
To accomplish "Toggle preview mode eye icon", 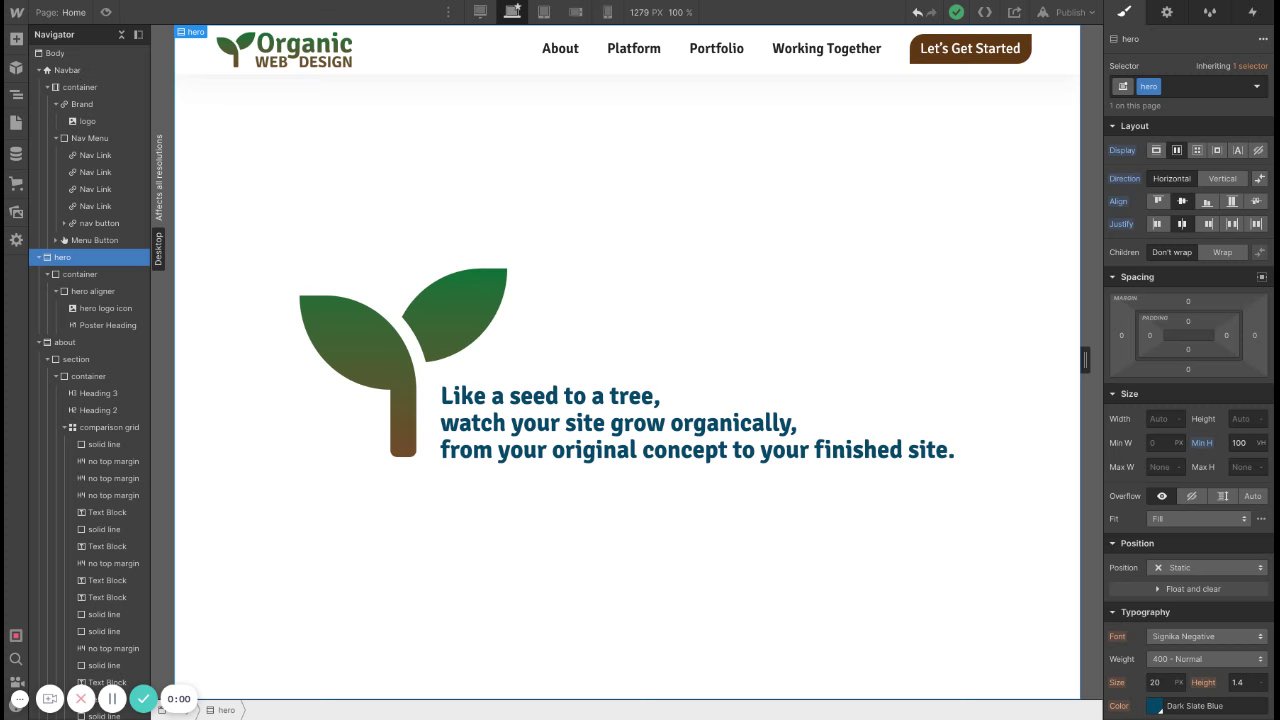I will pyautogui.click(x=106, y=12).
